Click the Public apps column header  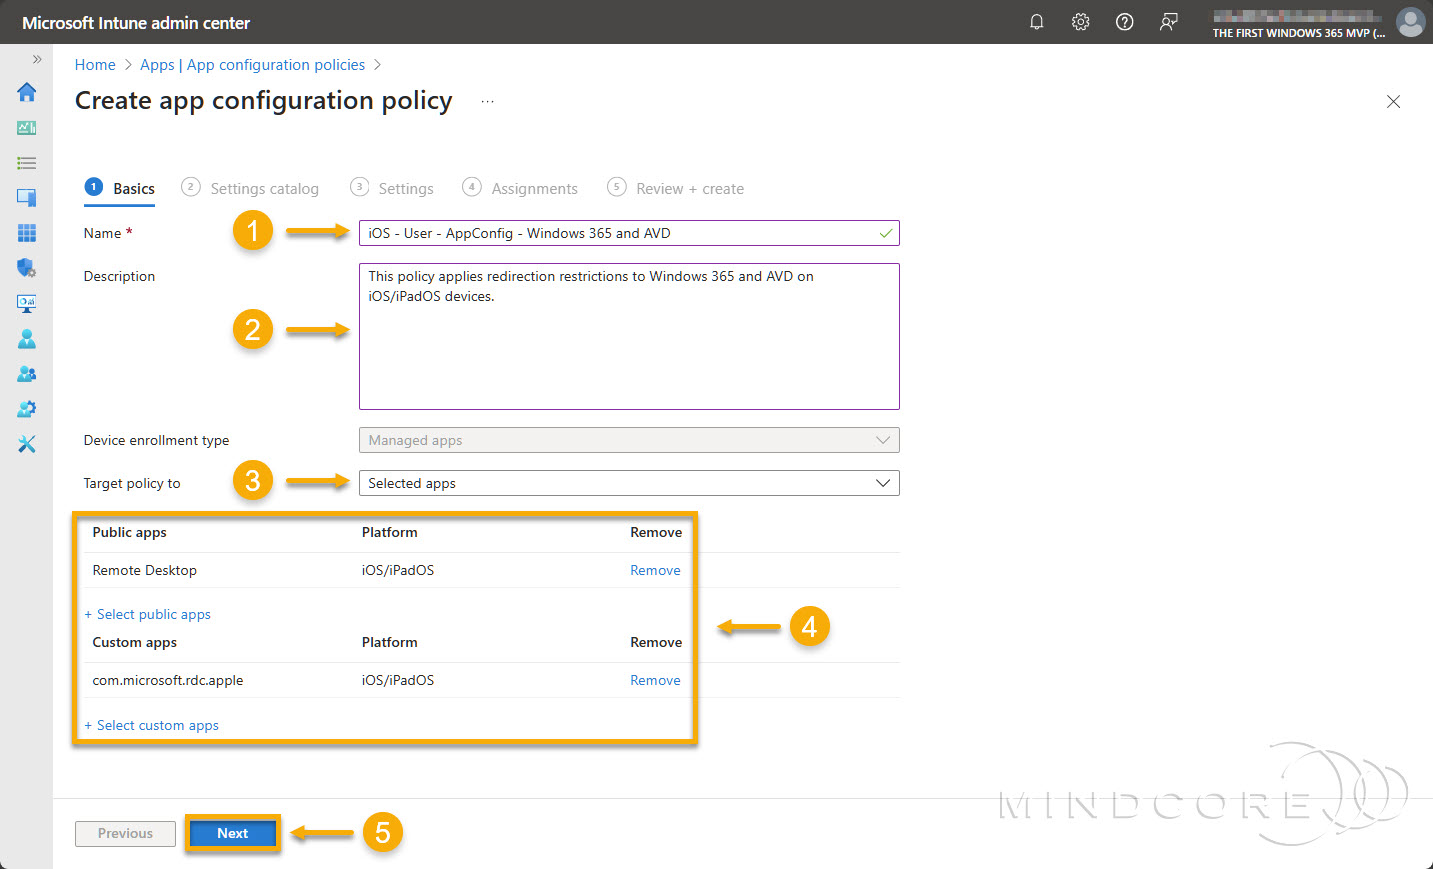point(130,532)
